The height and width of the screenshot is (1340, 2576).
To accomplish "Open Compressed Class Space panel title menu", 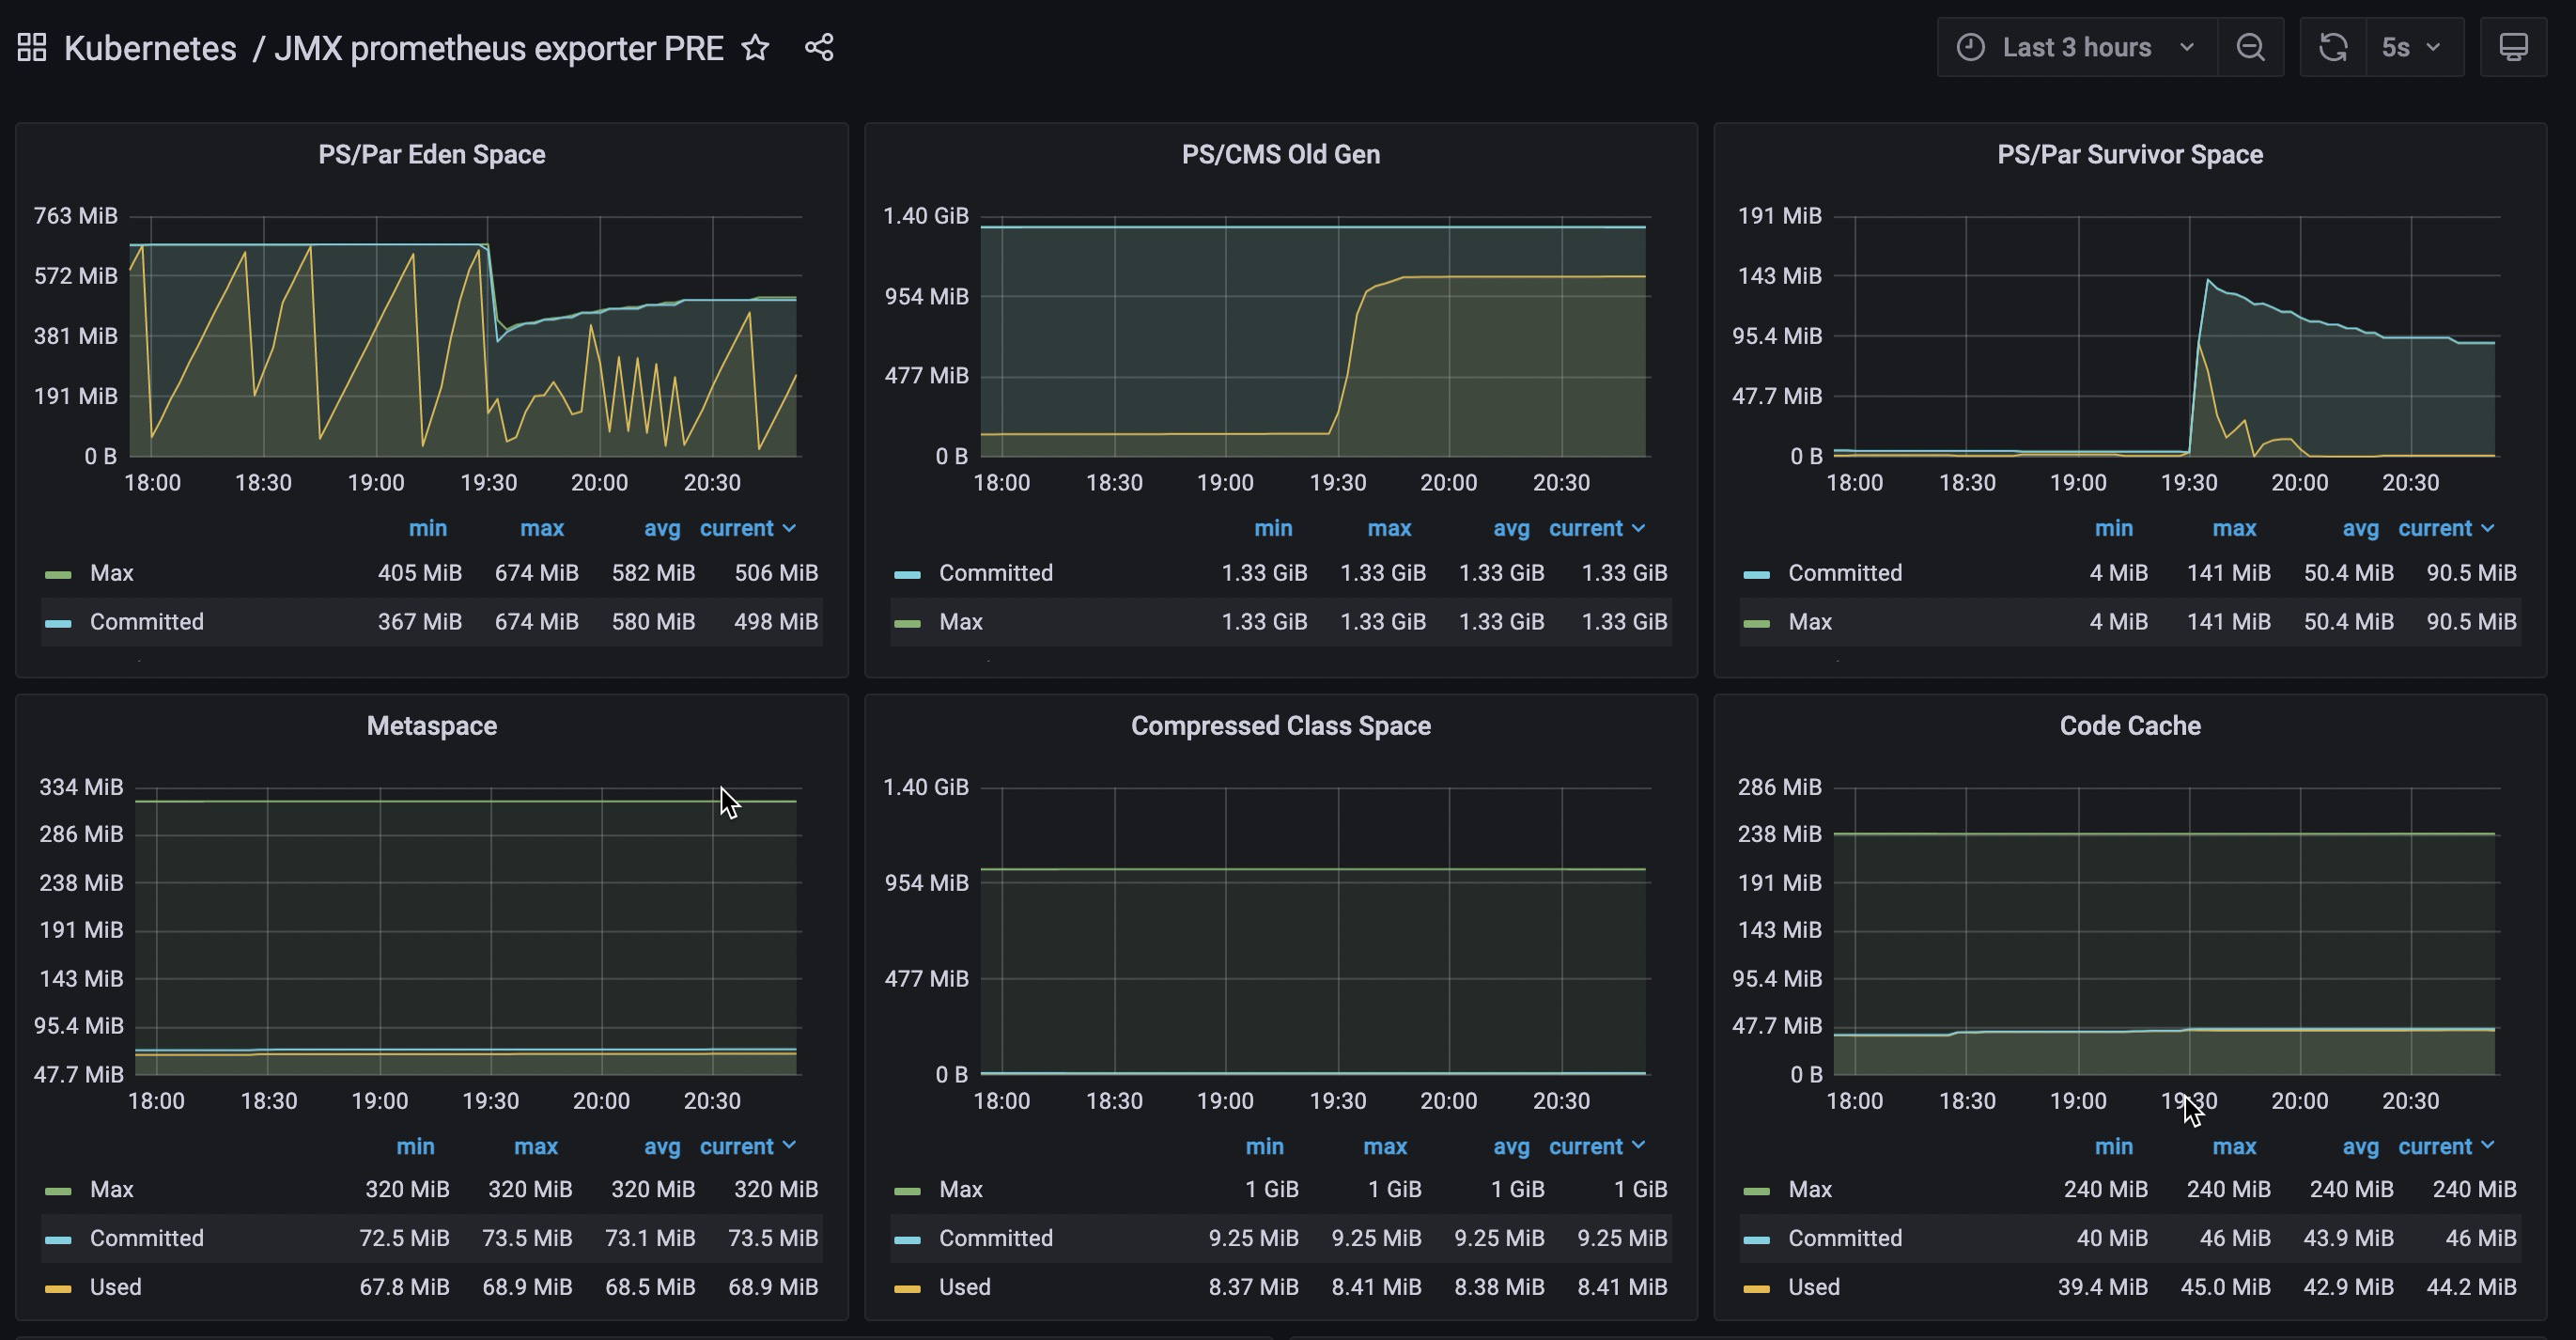I will pos(1280,726).
